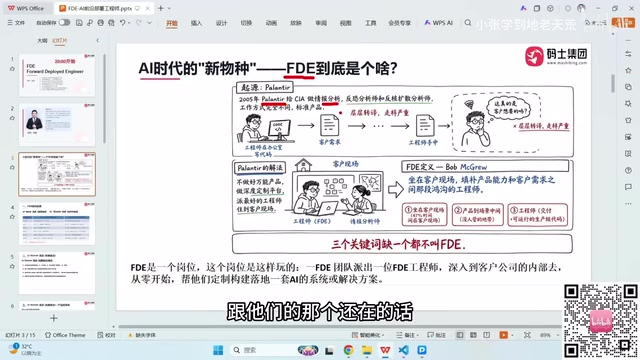Viewport: 640px width, 360px height.
Task: Switch to reading view icon
Action: tap(487, 335)
